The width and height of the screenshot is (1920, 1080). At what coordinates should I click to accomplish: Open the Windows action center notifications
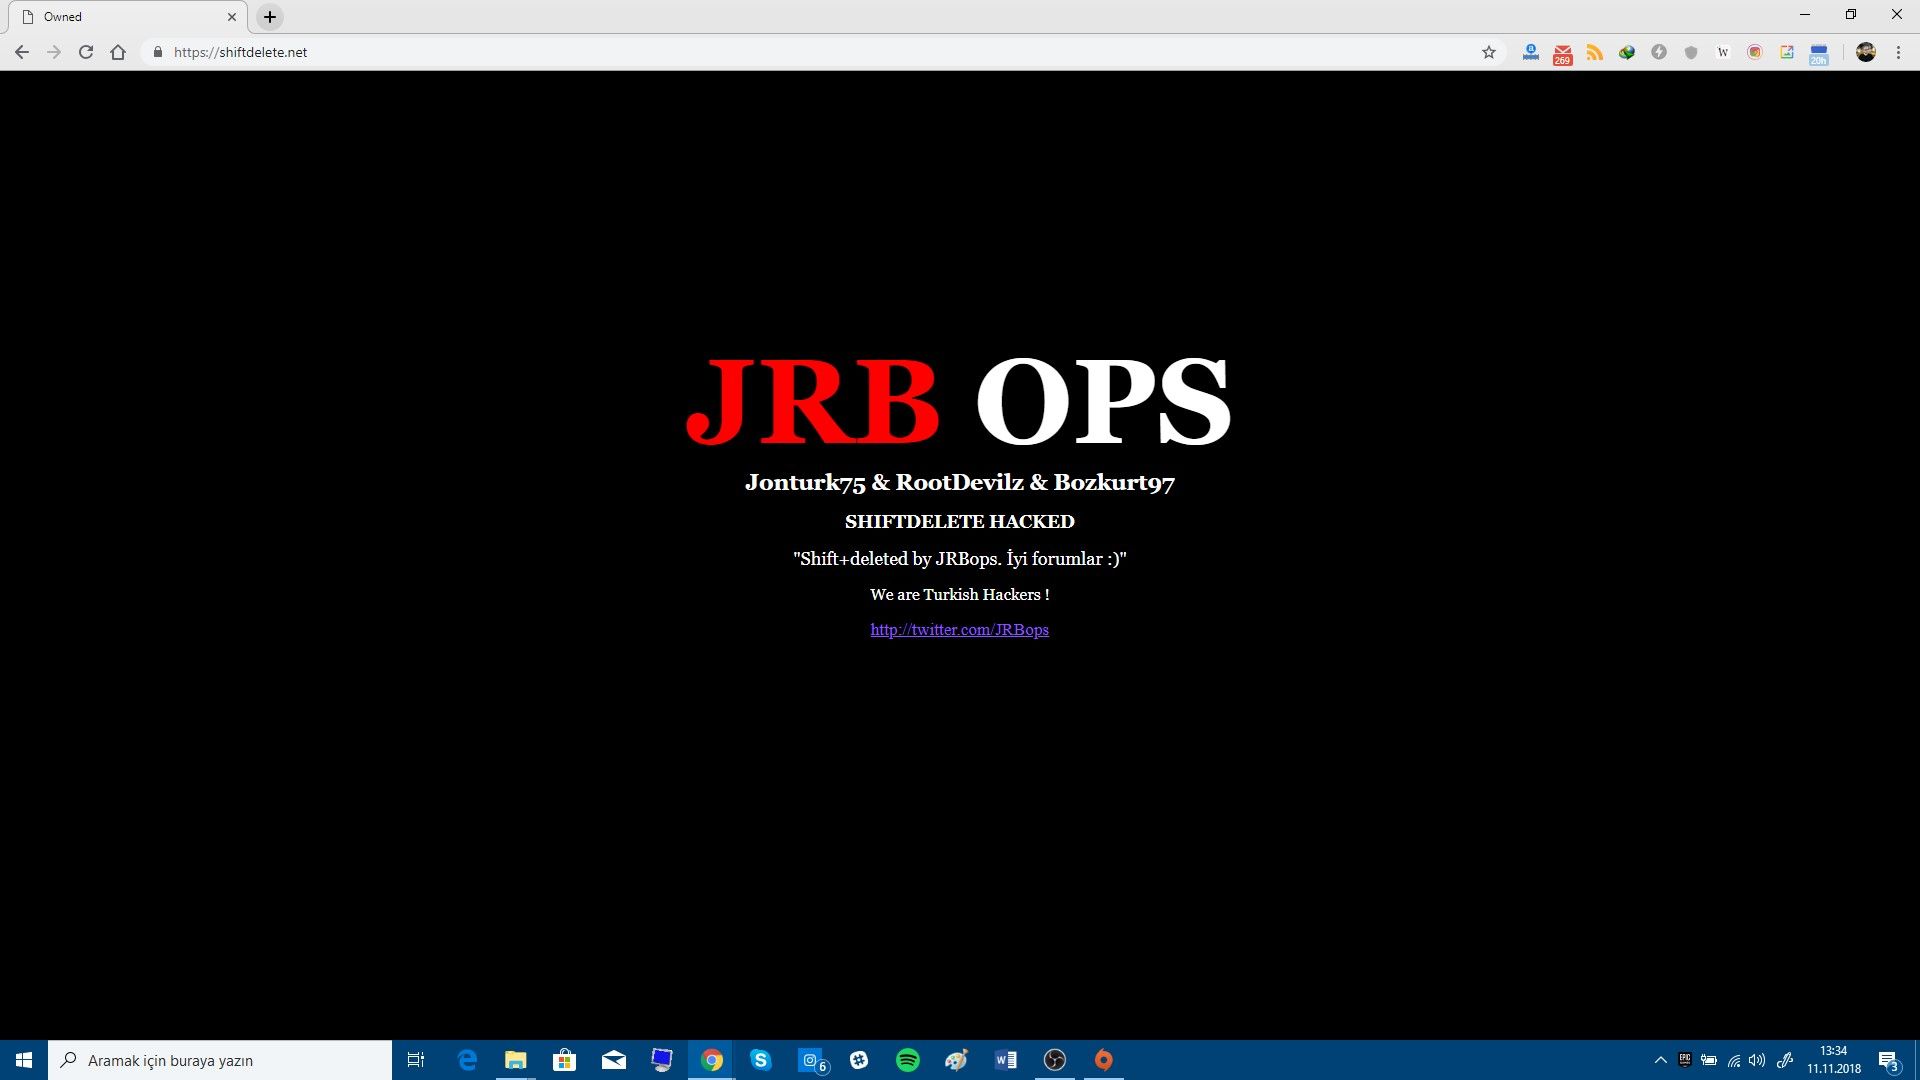coord(1888,1060)
